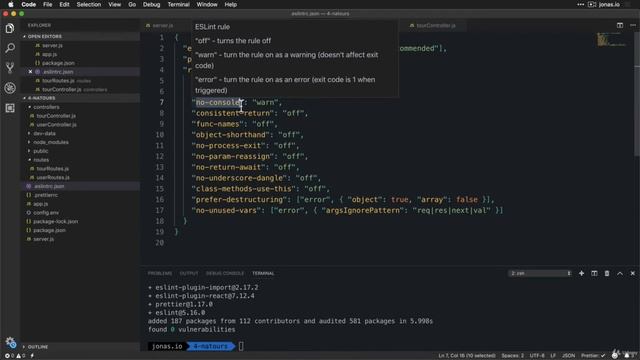Viewport: 640px width, 360px height.
Task: Open the Selection menu
Action: pyautogui.click(x=89, y=4)
